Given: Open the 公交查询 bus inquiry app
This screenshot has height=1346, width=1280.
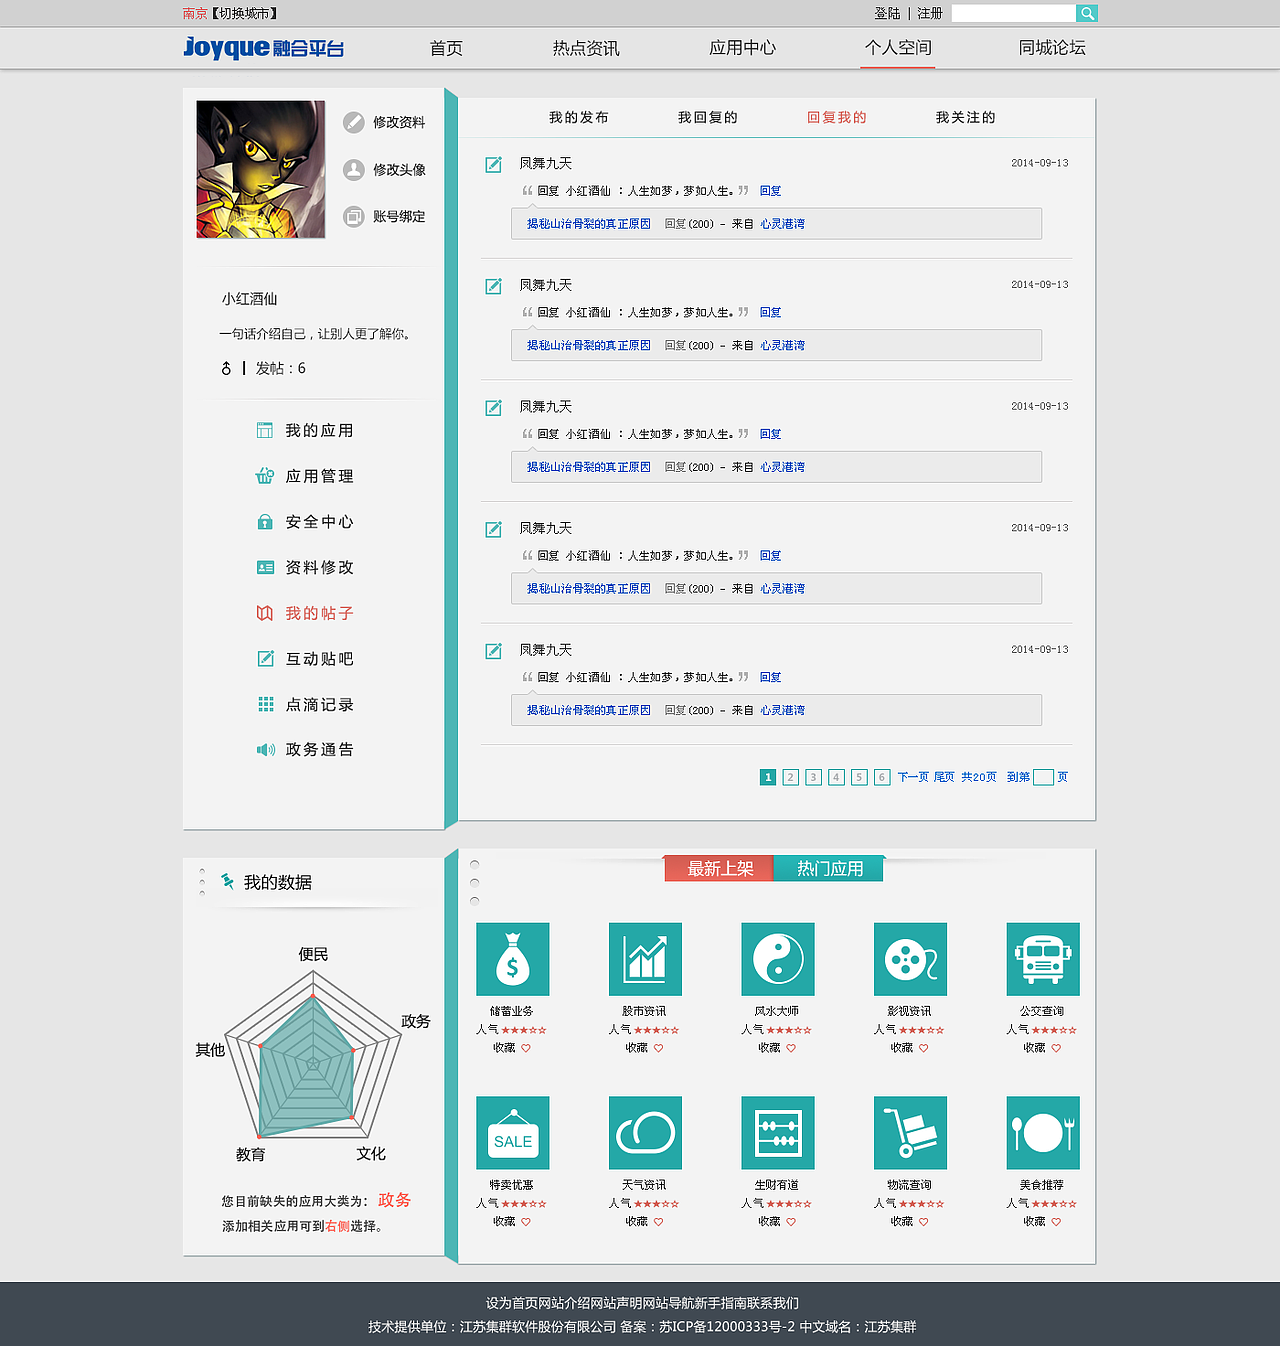Looking at the screenshot, I should click(x=1042, y=959).
